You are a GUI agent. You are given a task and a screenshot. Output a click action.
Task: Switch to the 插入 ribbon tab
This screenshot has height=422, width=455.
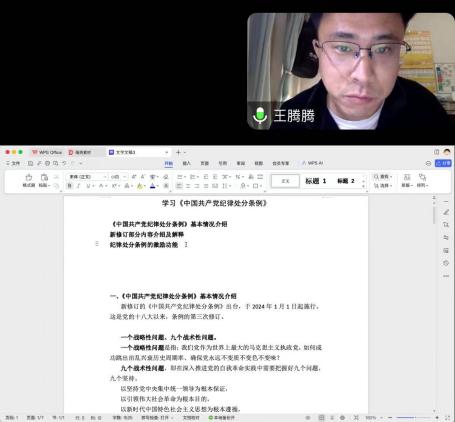coord(187,163)
